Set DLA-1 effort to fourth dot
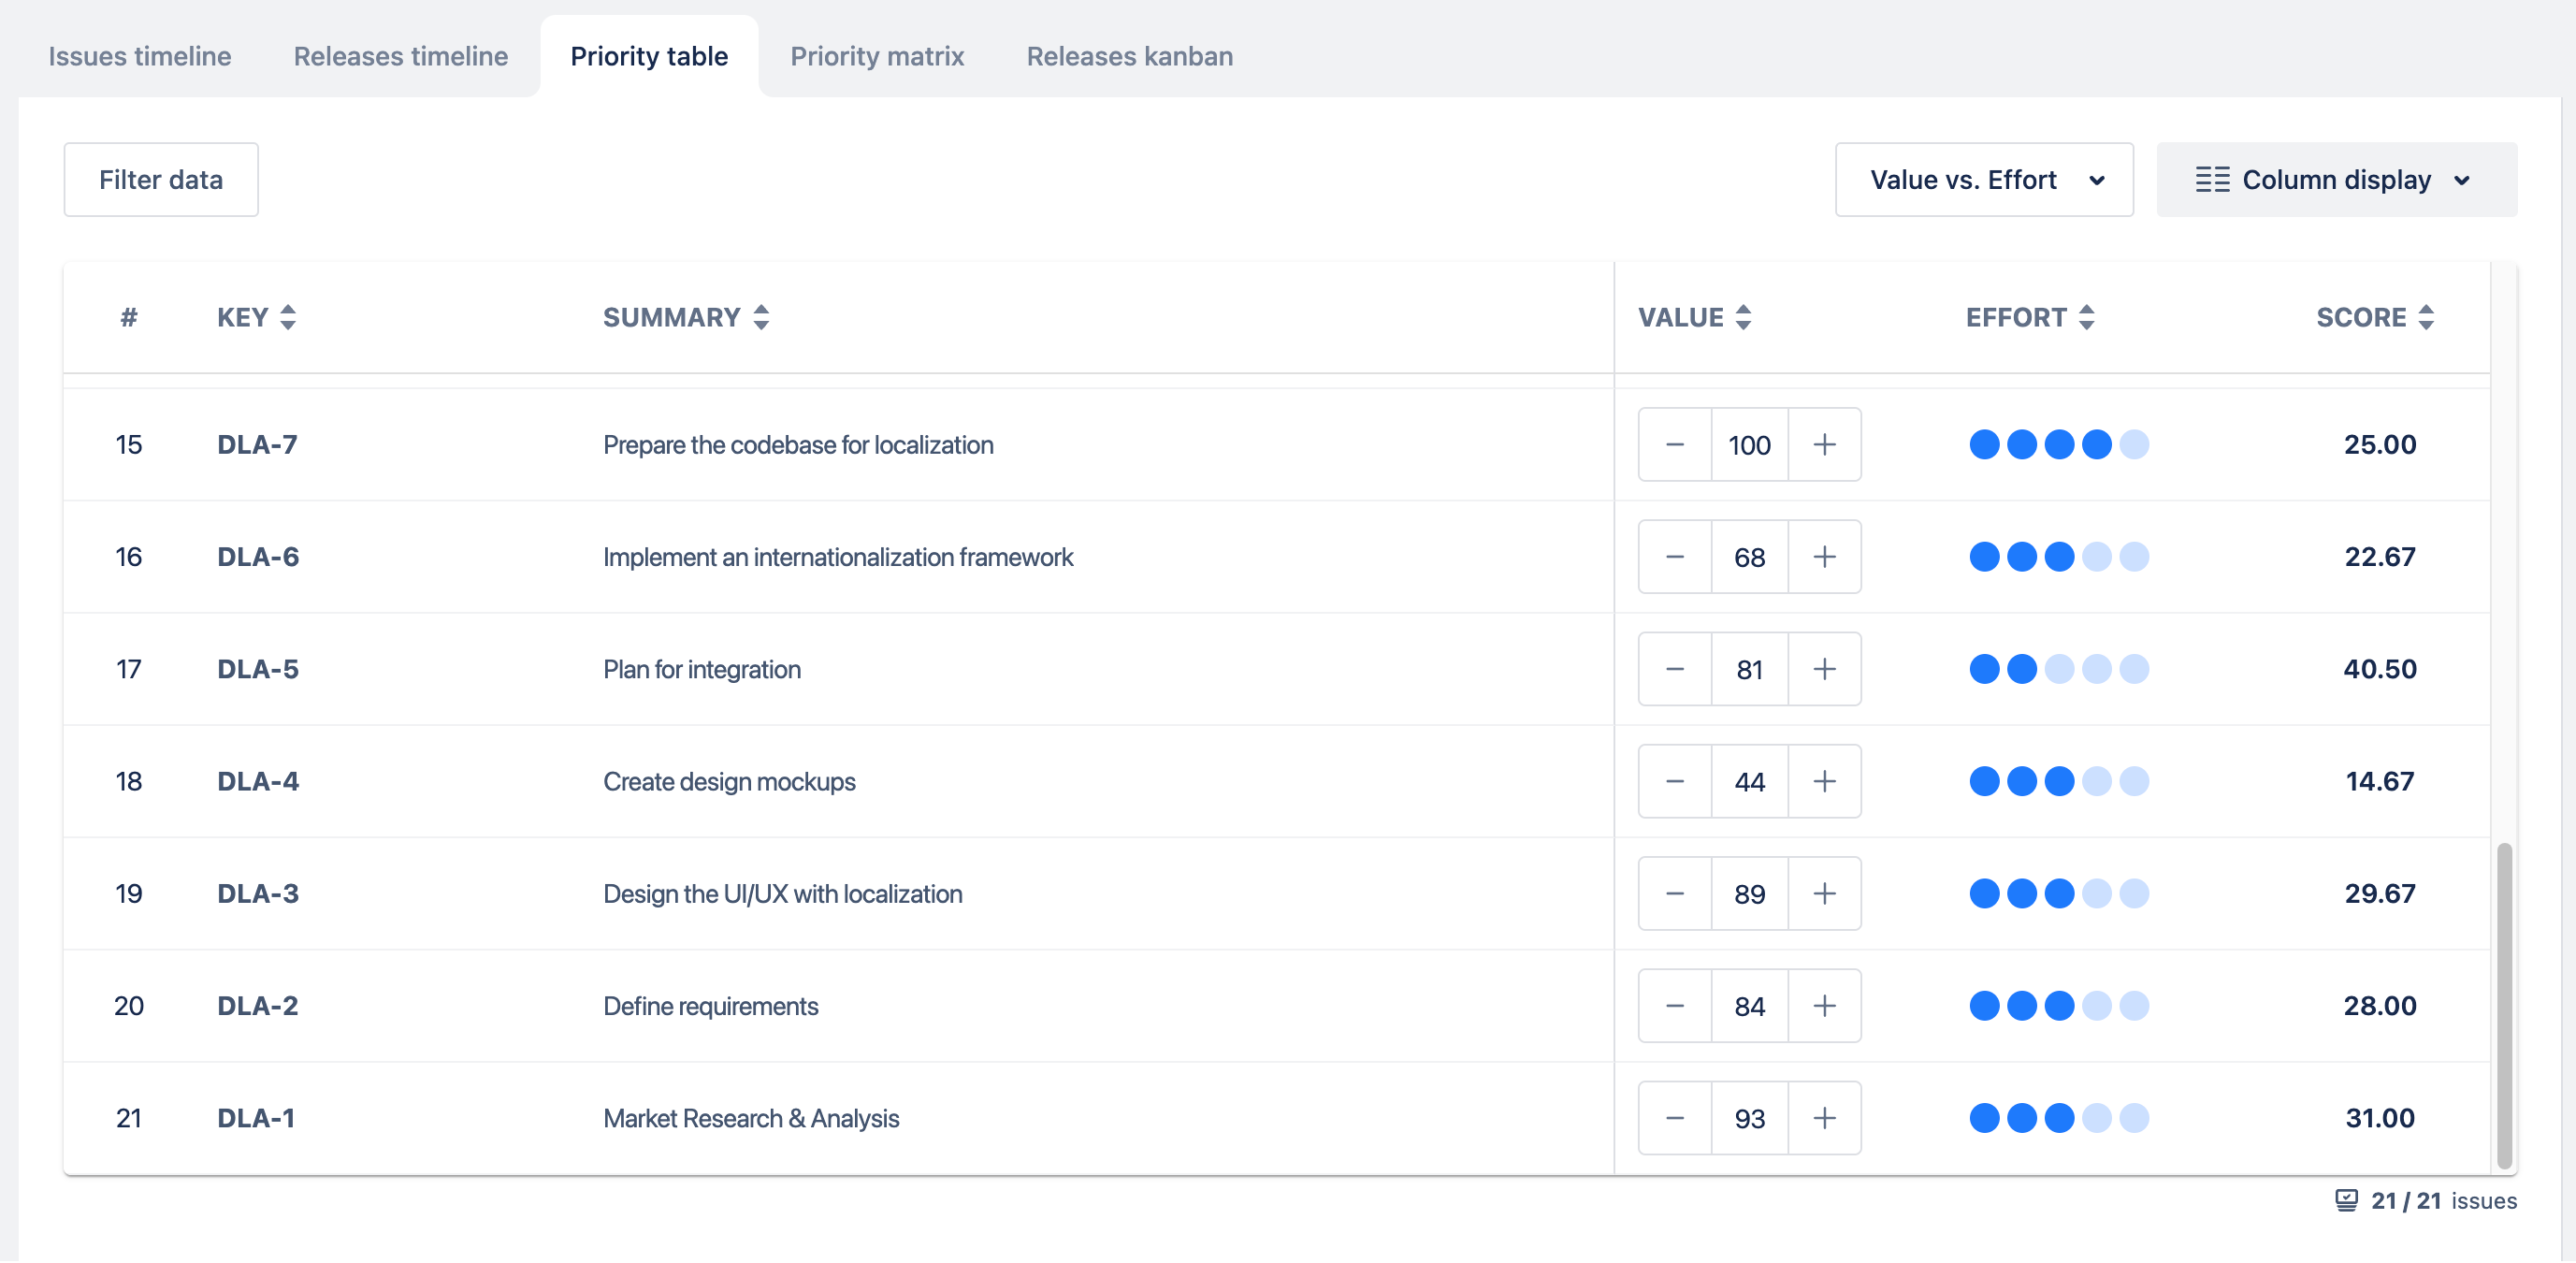This screenshot has width=2576, height=1263. (x=2097, y=1118)
